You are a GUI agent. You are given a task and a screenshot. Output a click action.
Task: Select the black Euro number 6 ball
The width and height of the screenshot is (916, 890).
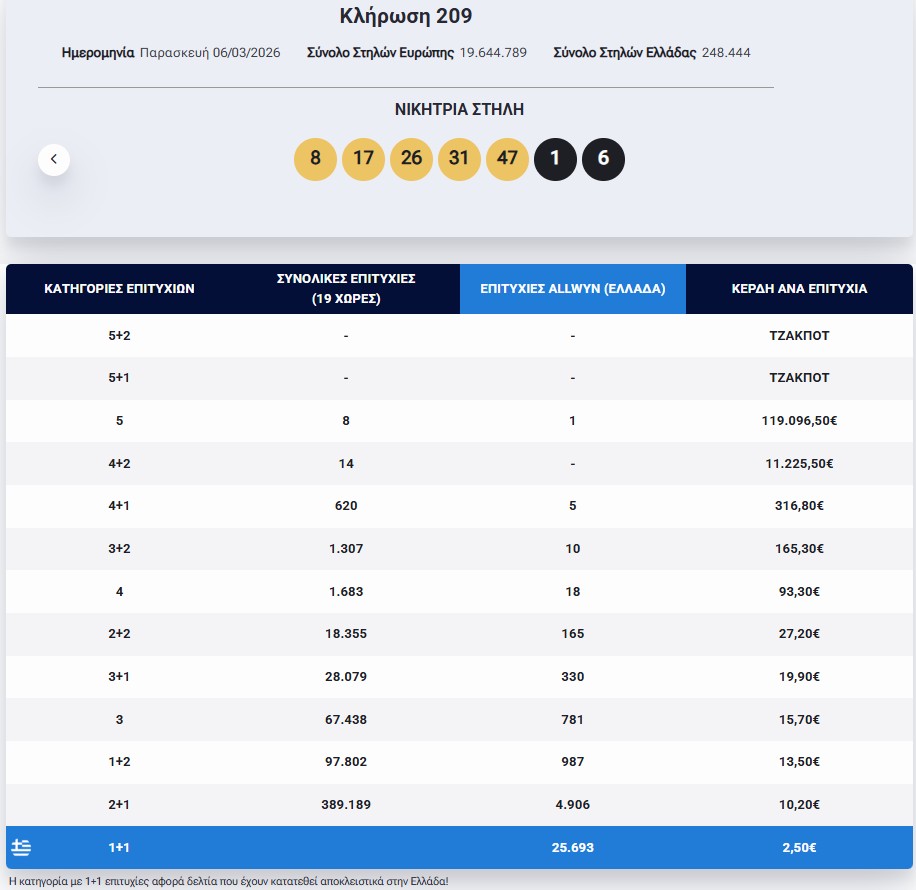(x=603, y=159)
